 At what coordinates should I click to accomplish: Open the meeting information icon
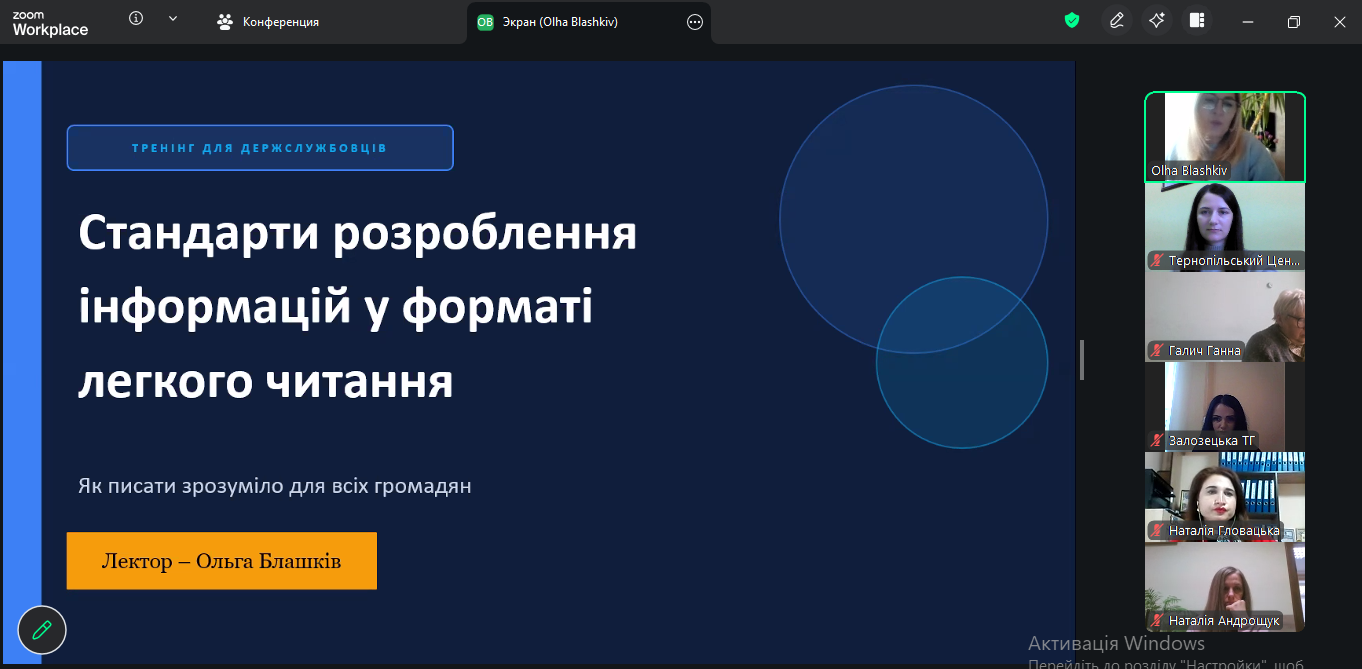(137, 19)
